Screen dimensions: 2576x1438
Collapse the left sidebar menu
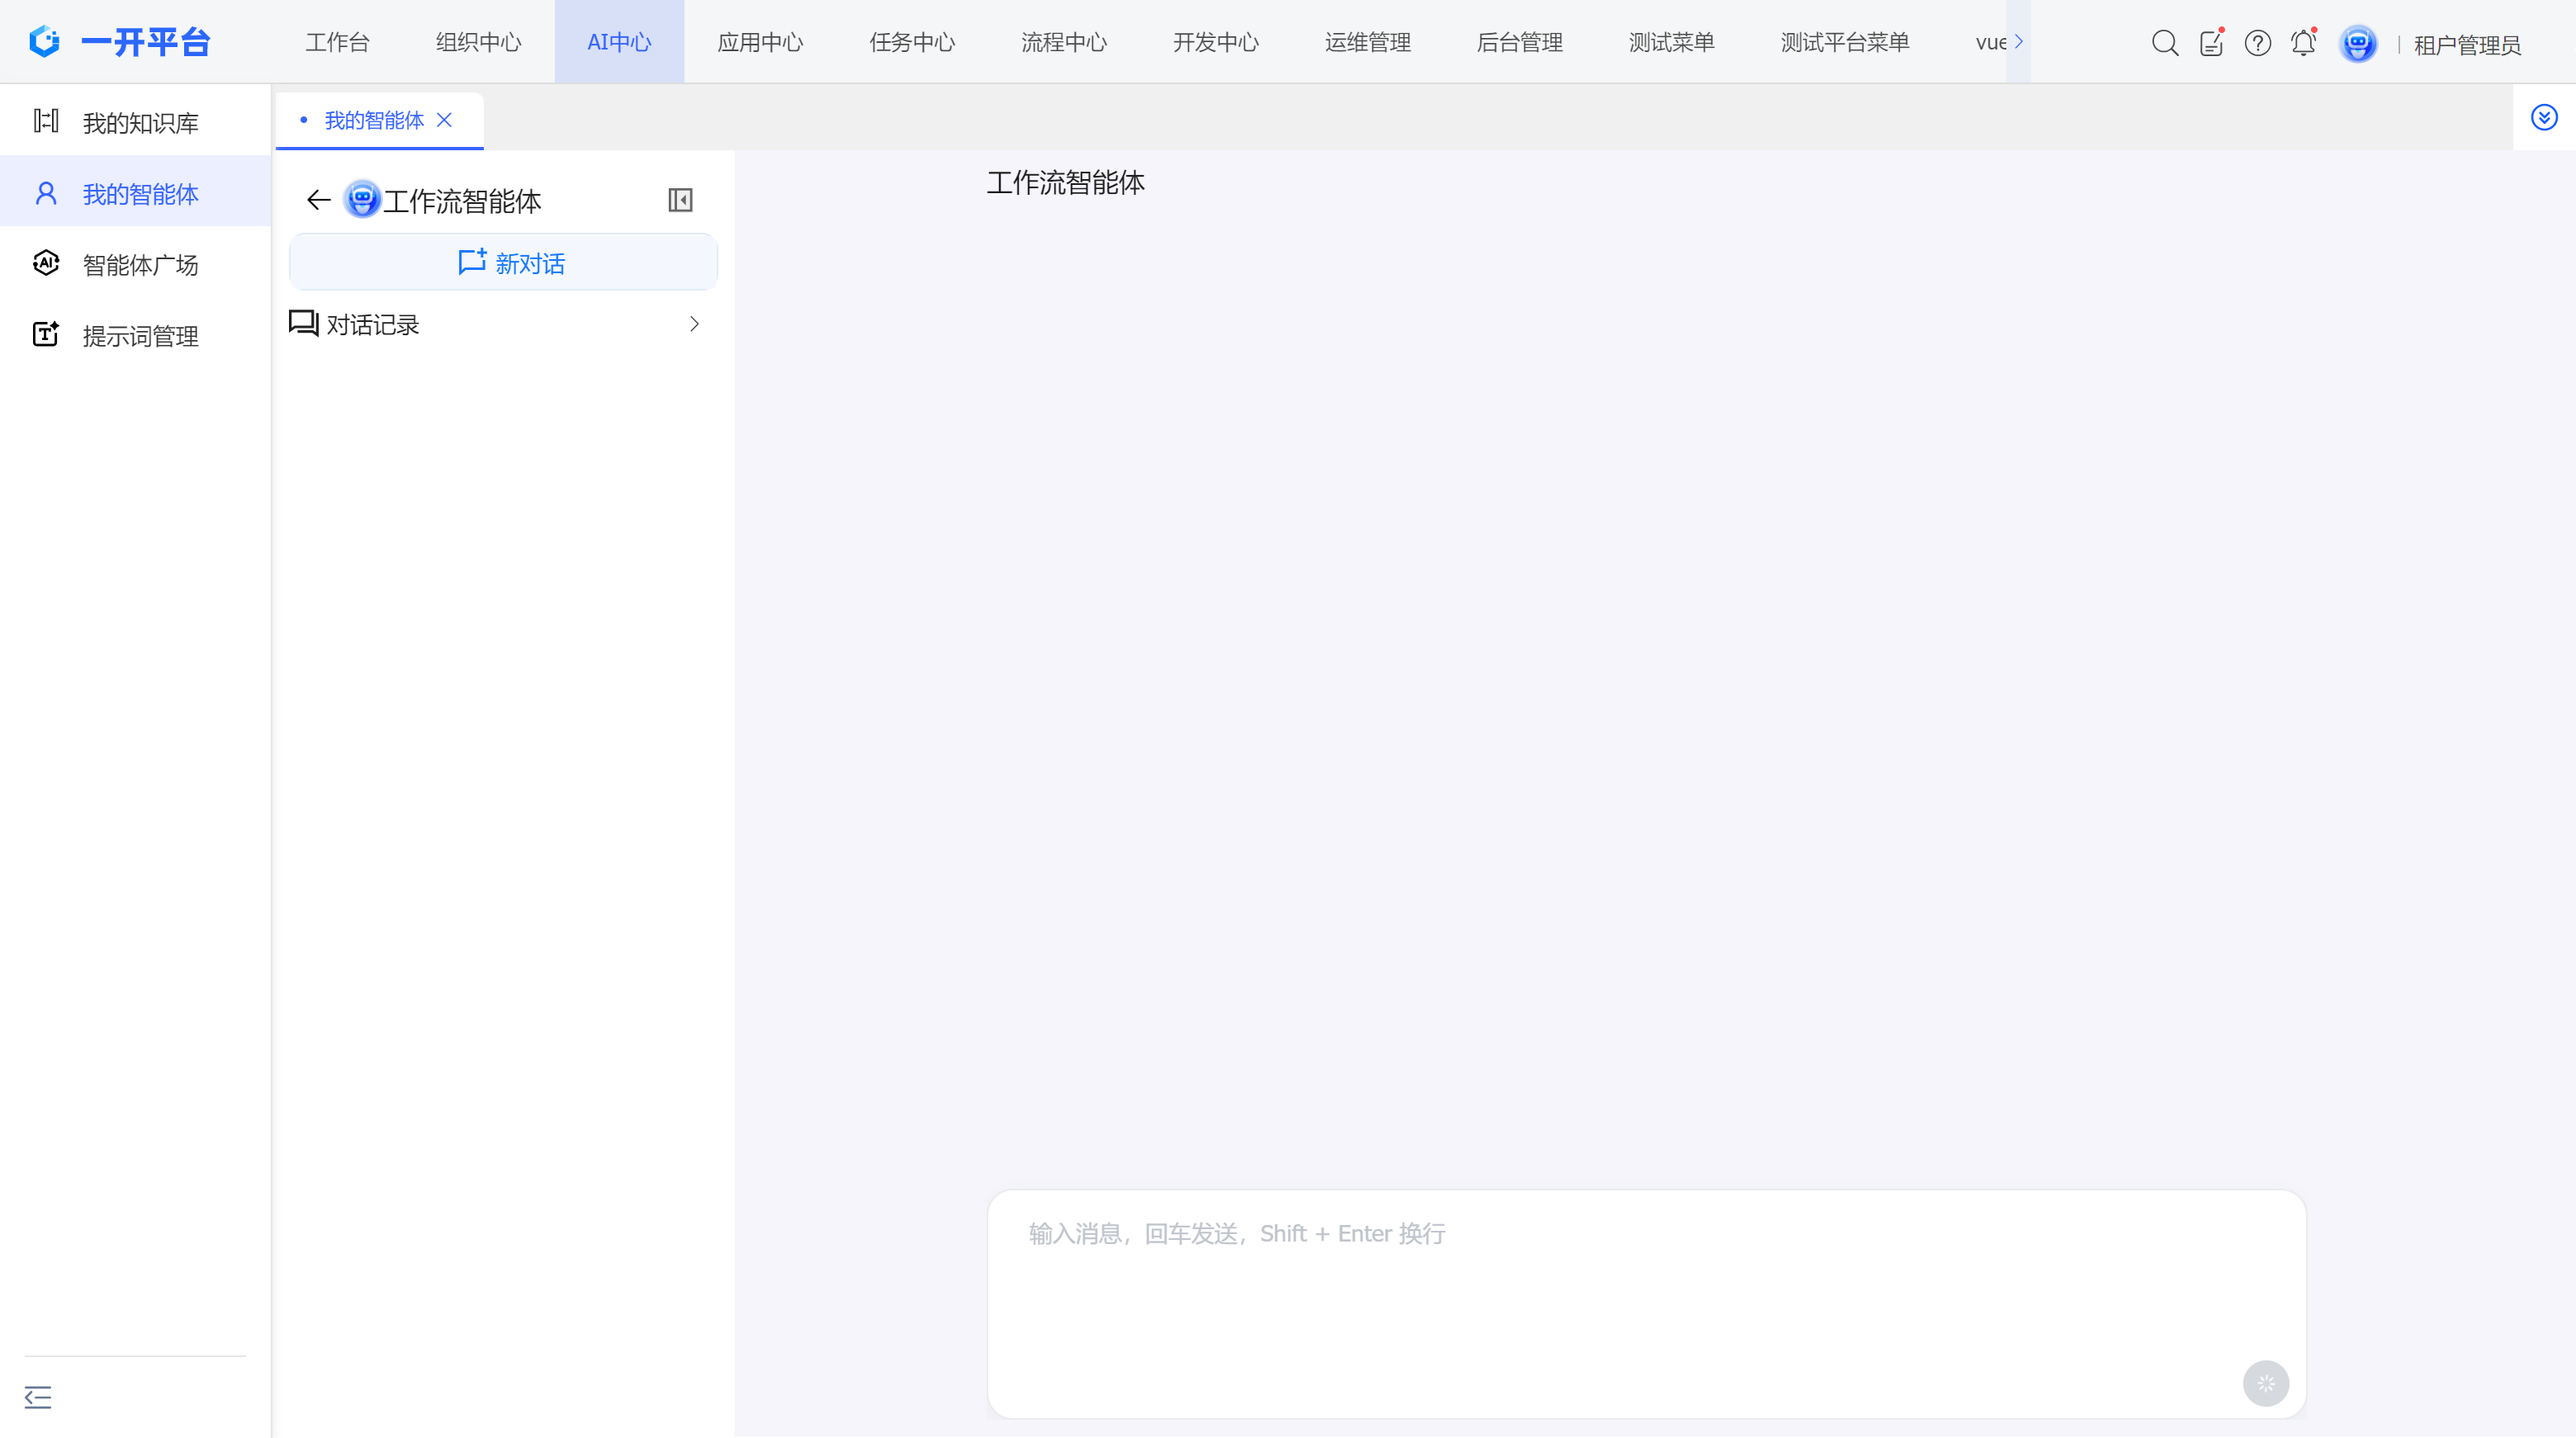tap(38, 1397)
